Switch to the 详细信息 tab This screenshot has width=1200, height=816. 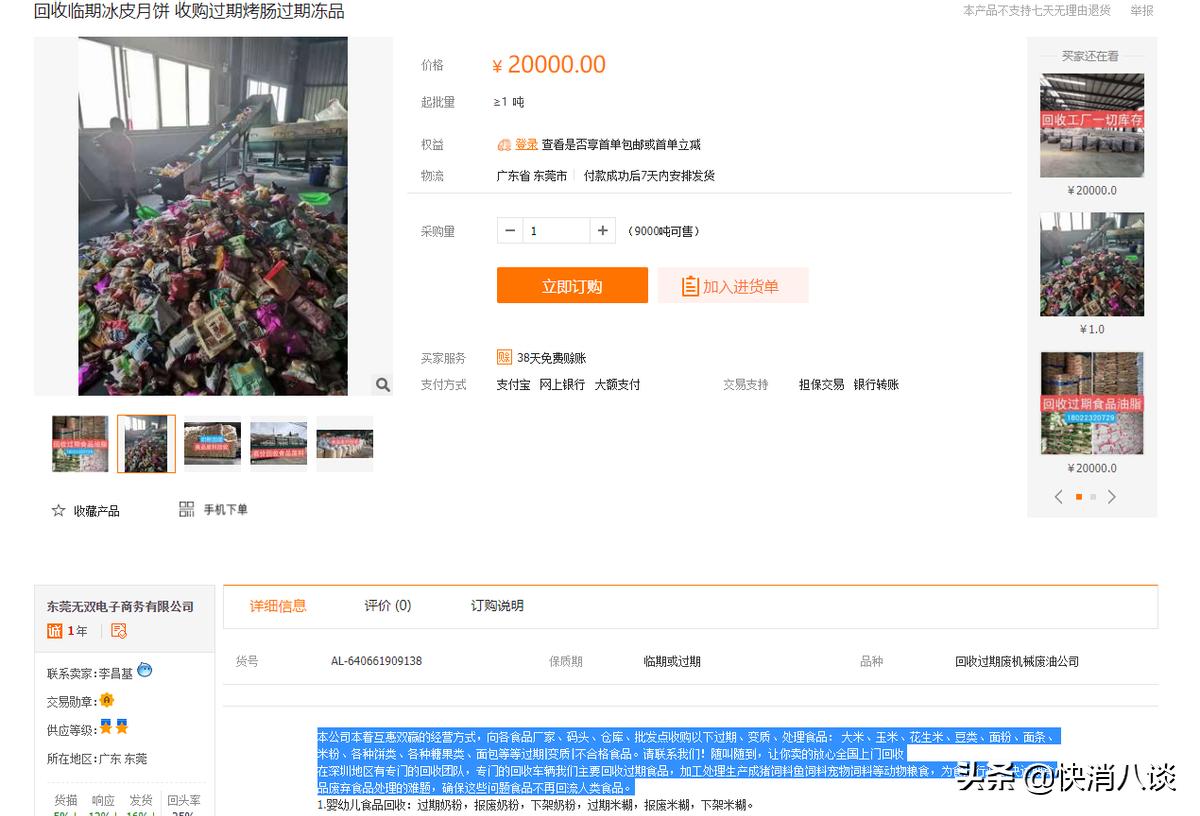click(x=278, y=606)
